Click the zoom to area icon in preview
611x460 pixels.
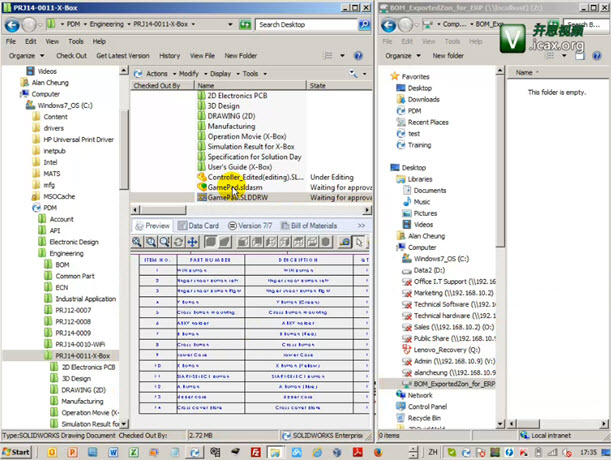coord(151,242)
